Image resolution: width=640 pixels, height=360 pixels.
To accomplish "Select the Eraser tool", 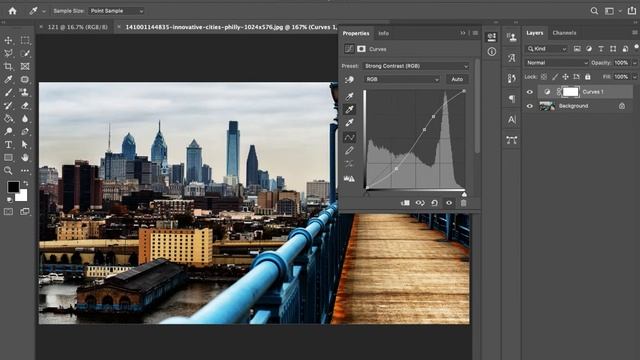I will tap(25, 105).
